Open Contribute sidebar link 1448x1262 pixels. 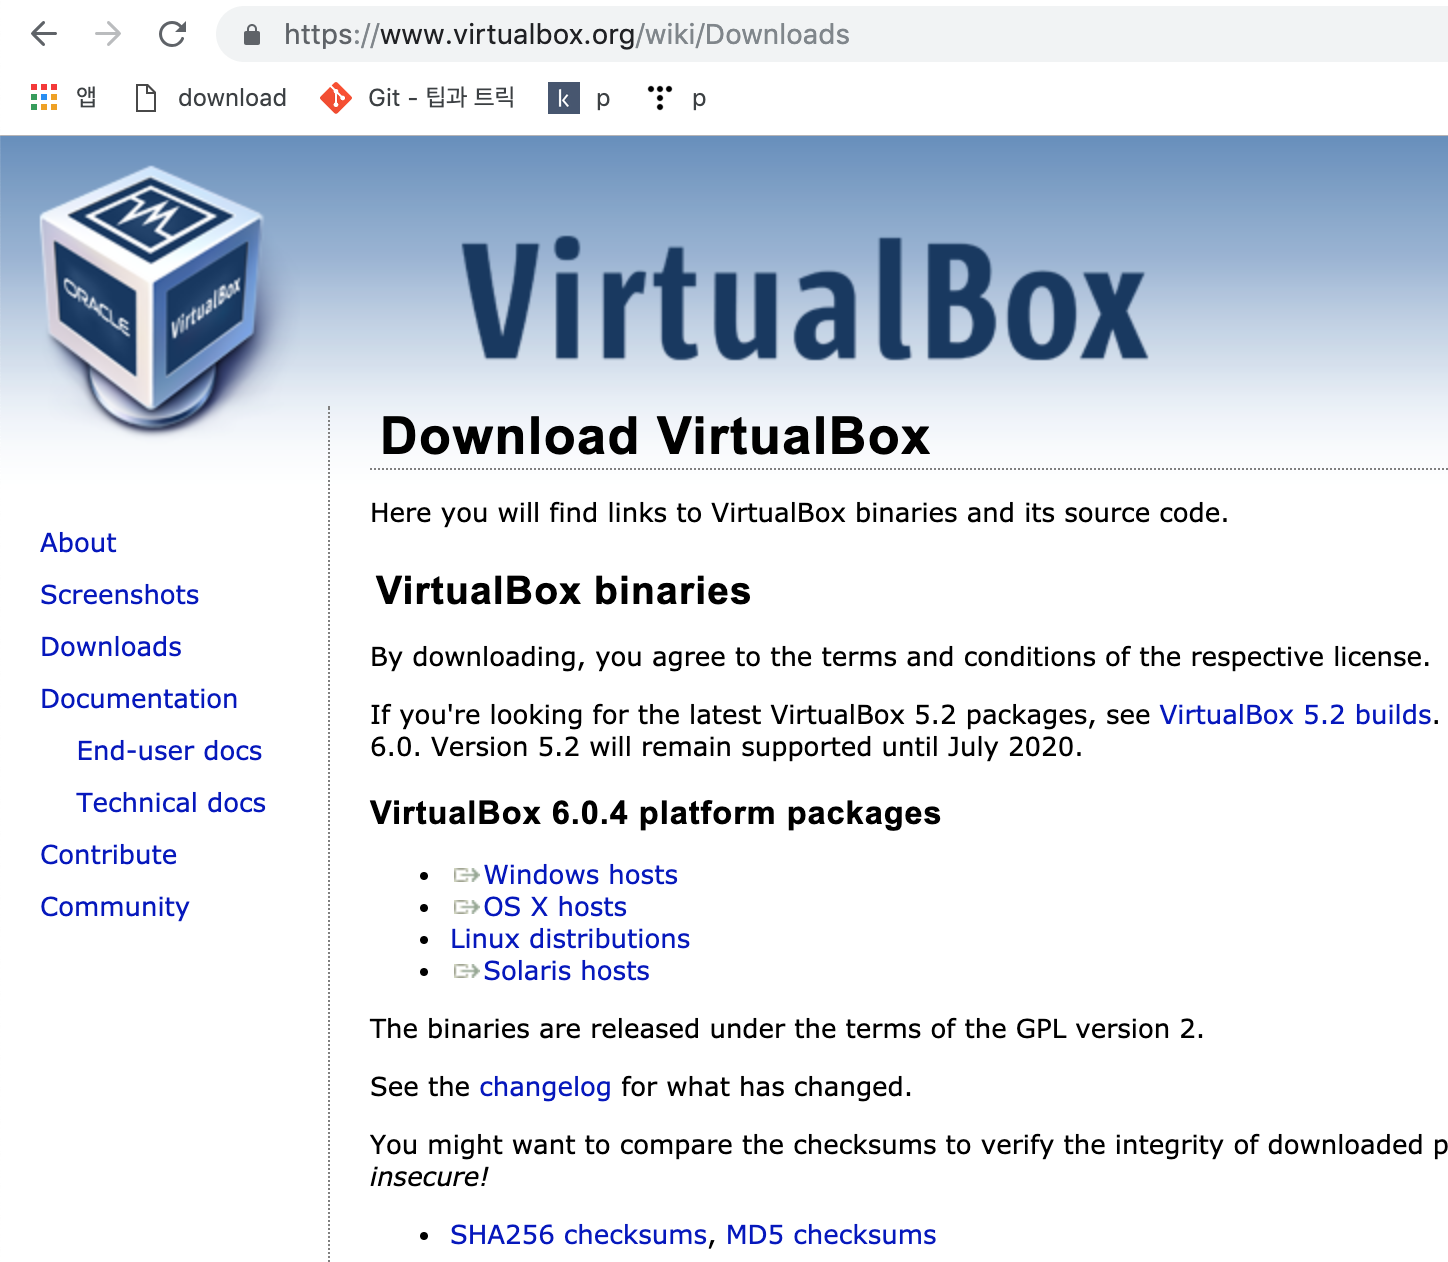coord(109,855)
